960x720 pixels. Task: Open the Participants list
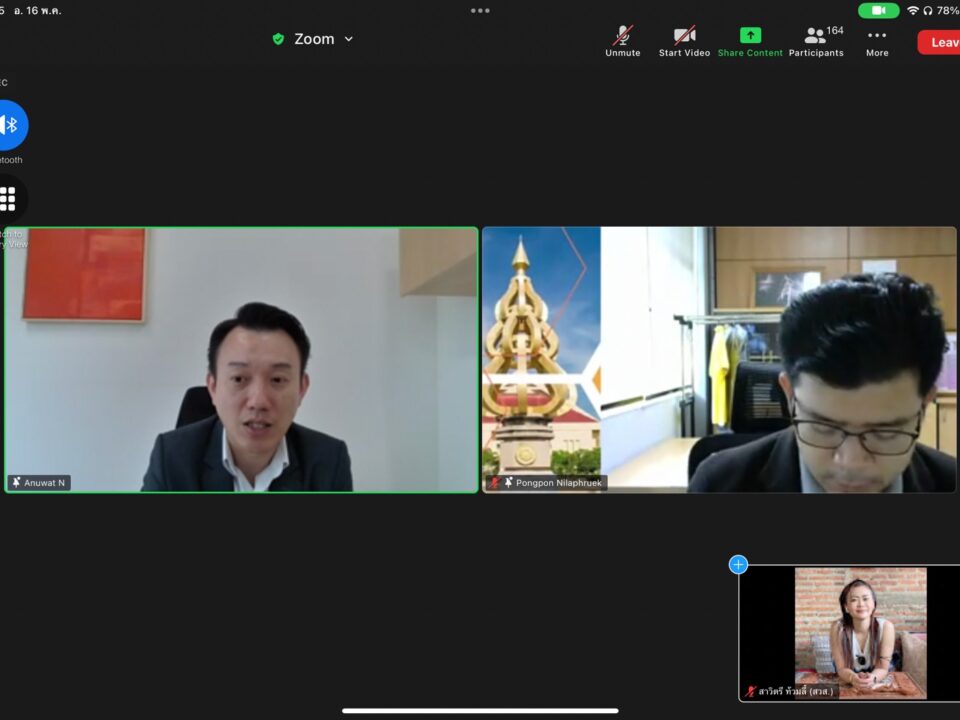click(816, 42)
